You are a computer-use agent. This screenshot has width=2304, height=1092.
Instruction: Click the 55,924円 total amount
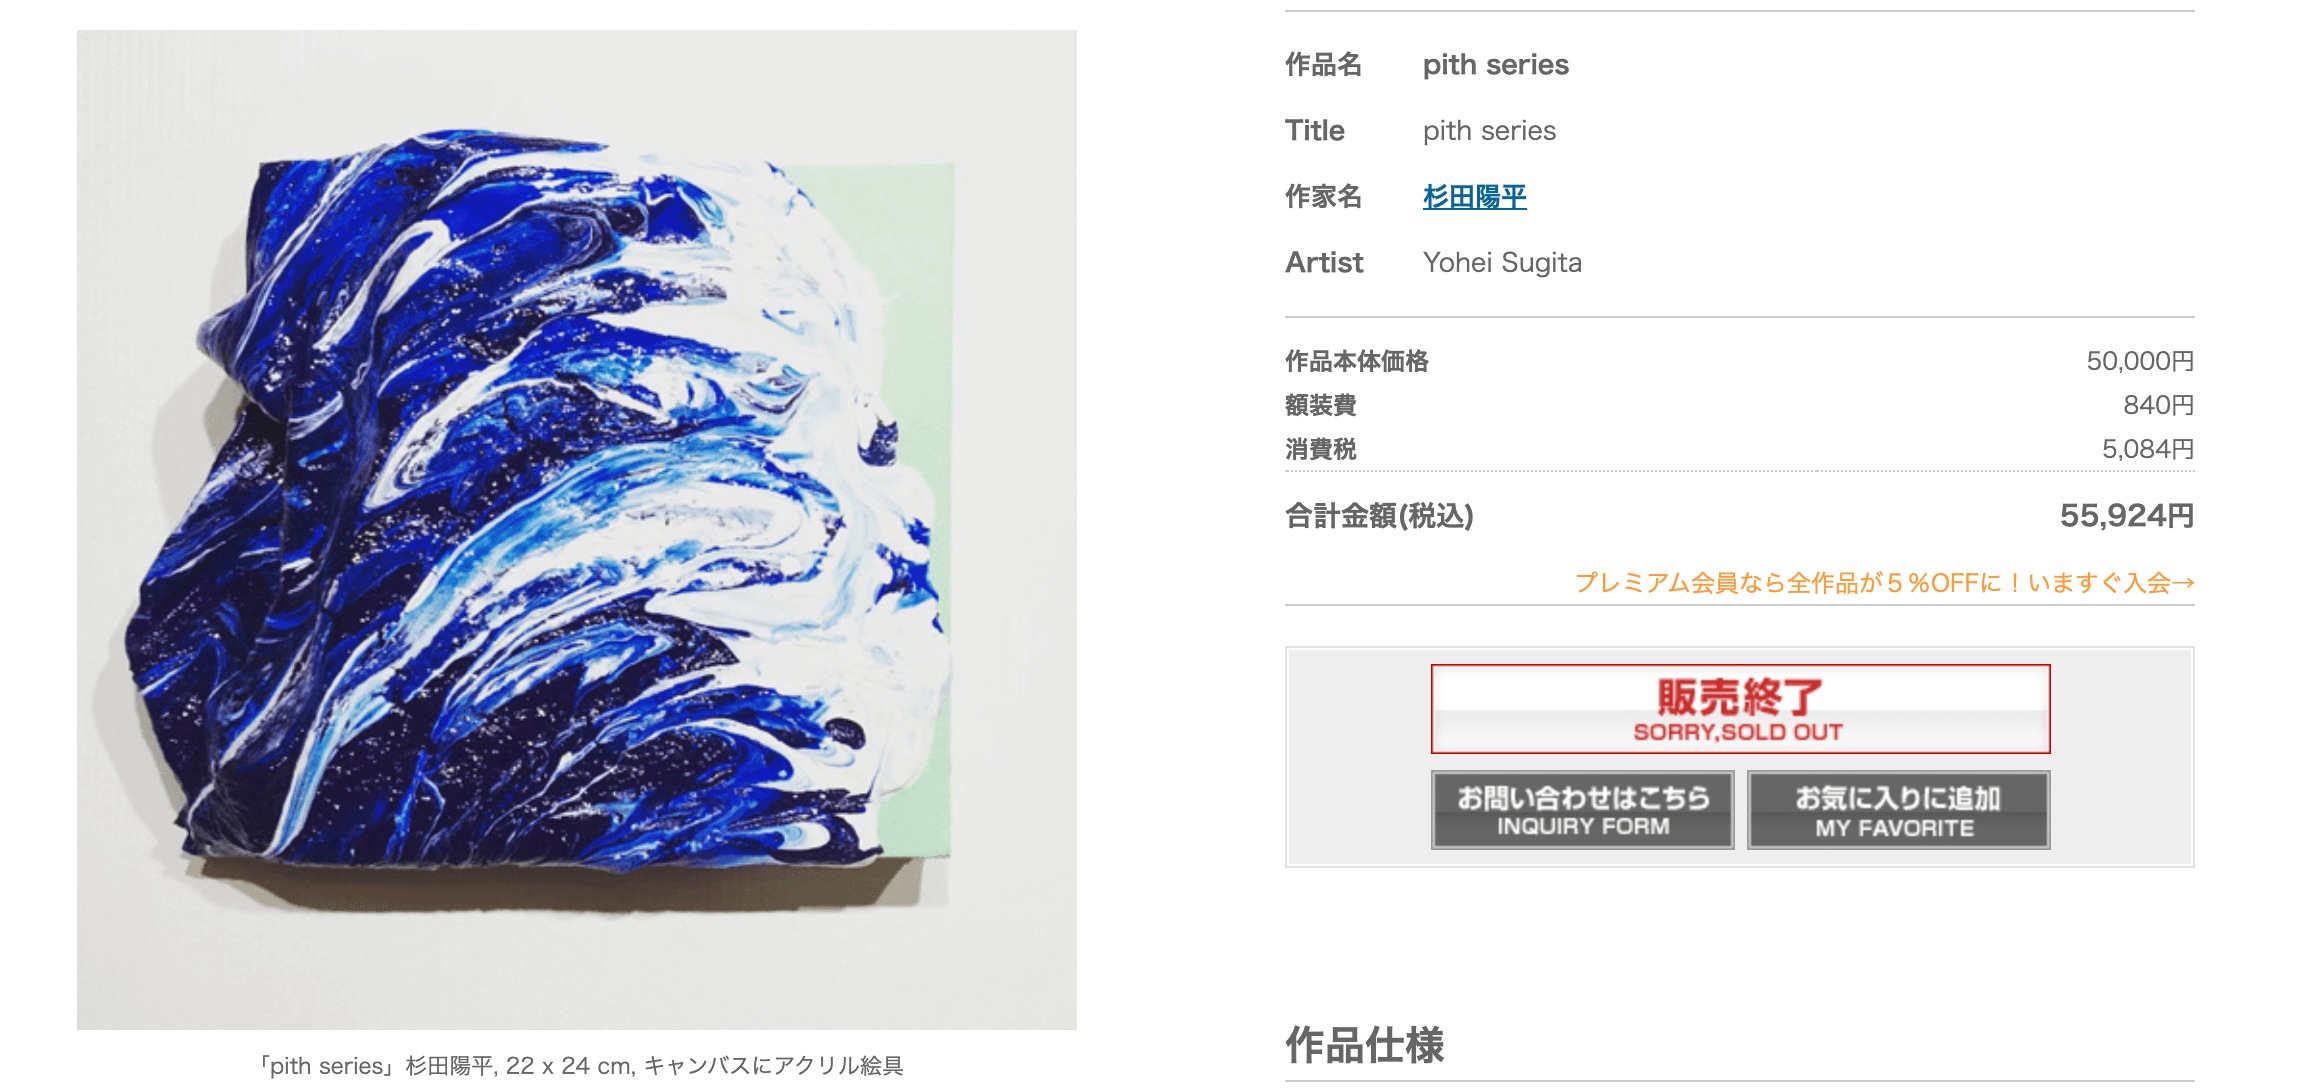click(2127, 516)
